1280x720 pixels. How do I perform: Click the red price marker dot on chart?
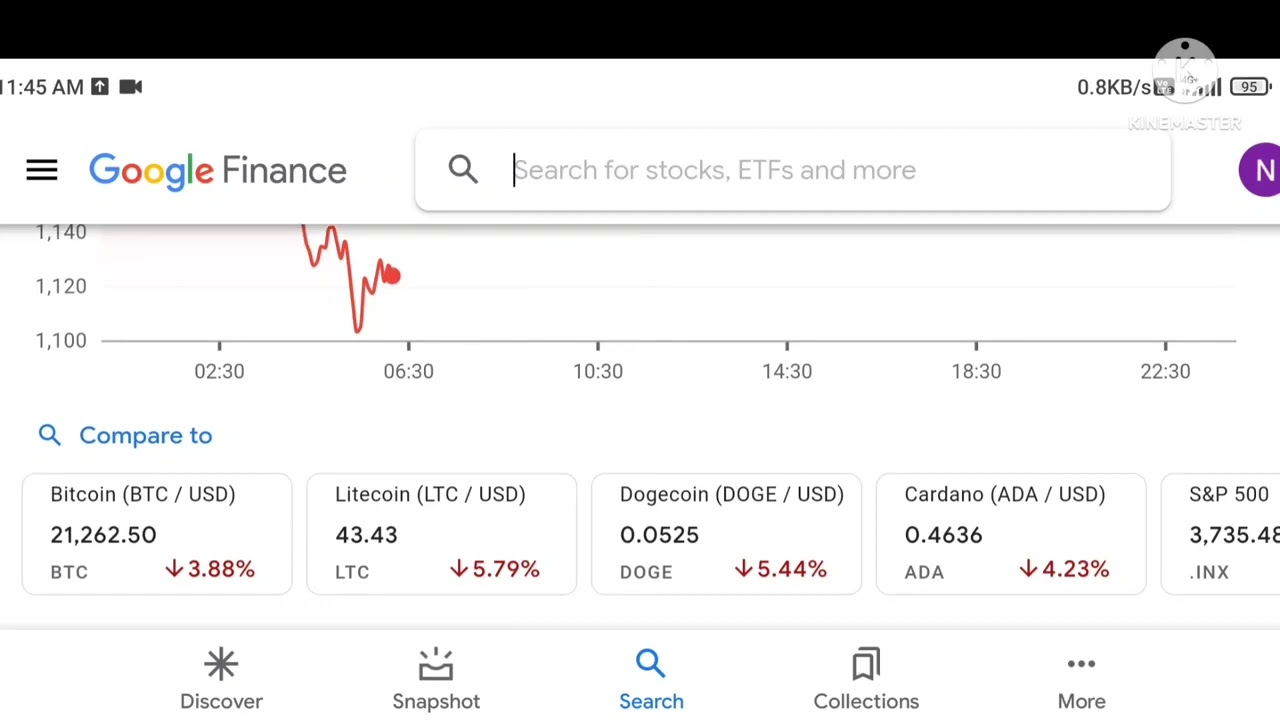(x=391, y=275)
